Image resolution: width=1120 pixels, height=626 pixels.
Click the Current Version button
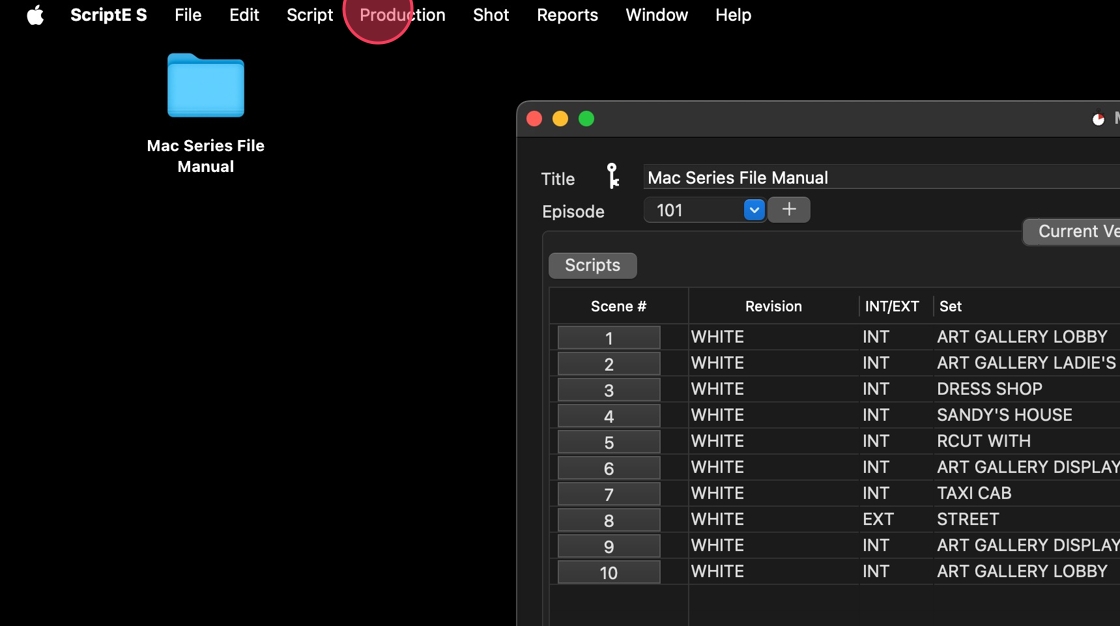[x=1072, y=232]
